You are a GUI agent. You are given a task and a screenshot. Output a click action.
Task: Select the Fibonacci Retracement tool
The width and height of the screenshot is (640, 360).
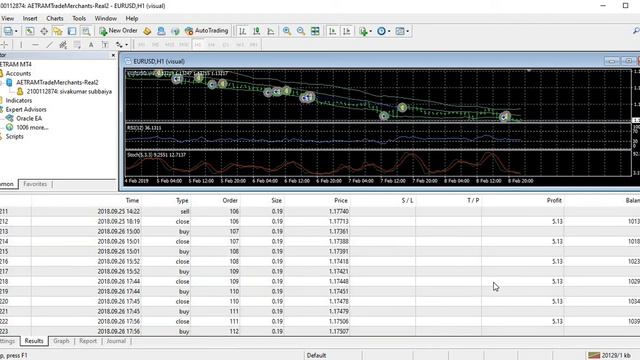pyautogui.click(x=77, y=44)
